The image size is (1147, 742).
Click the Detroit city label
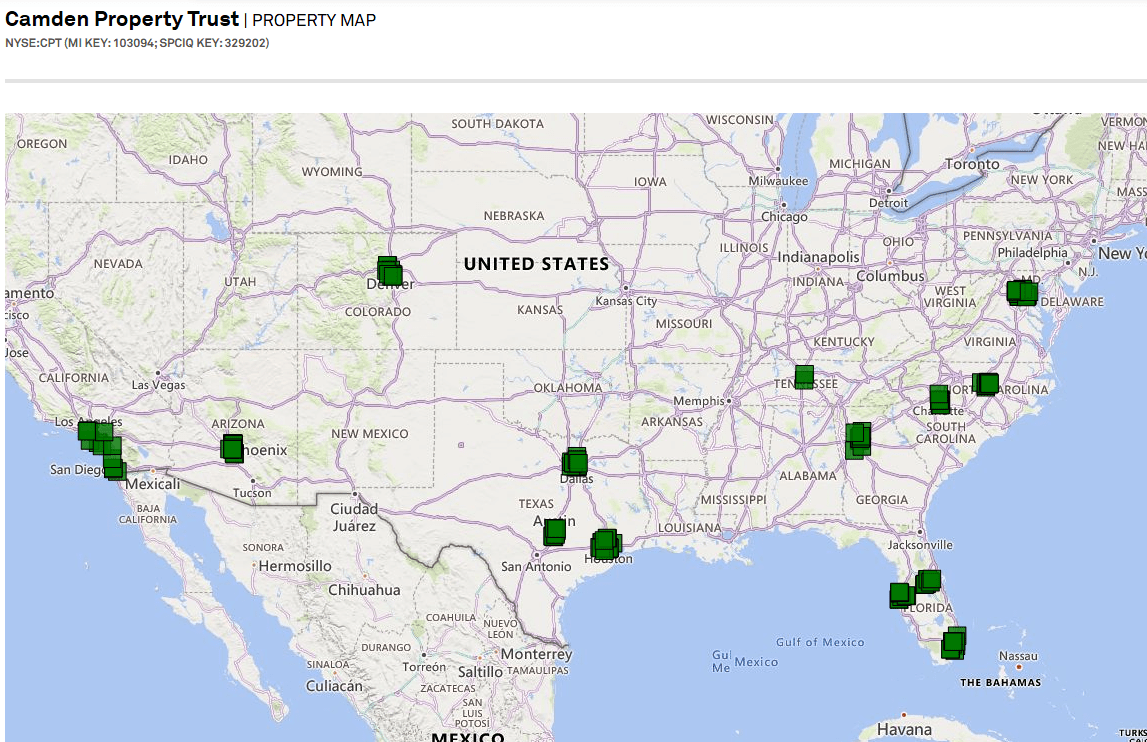[888, 203]
